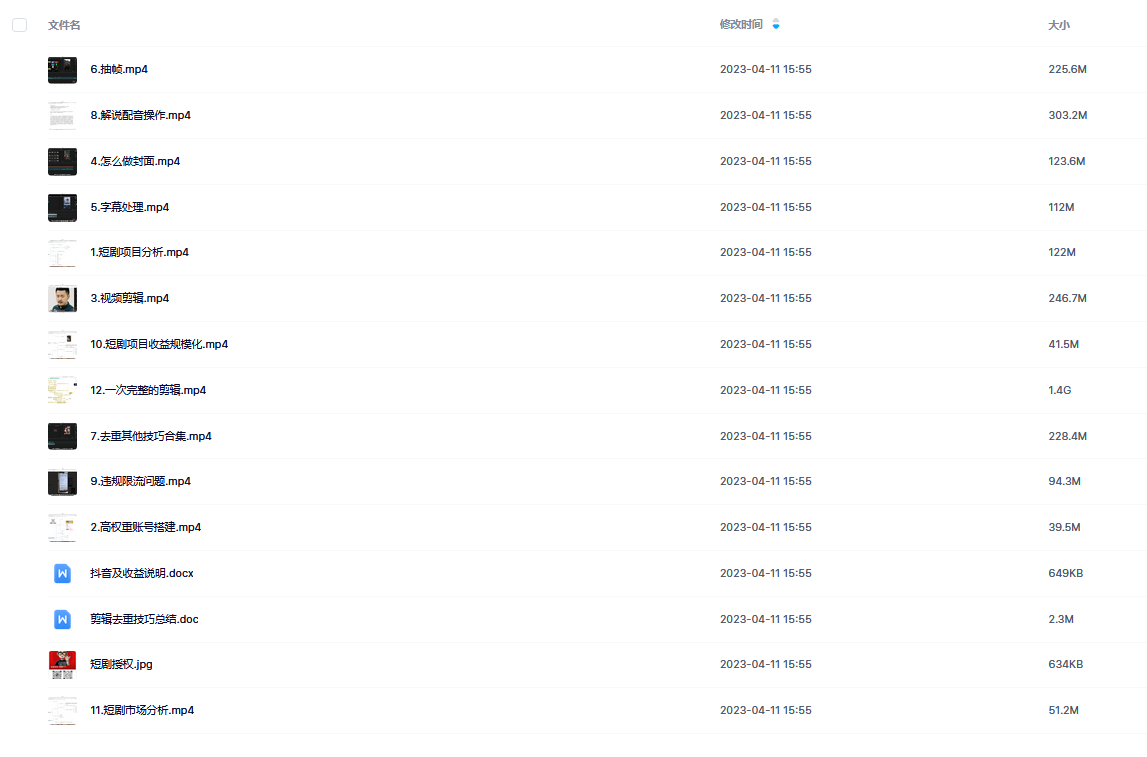Select the 11.短剧市场分析.mp4 row

point(597,711)
